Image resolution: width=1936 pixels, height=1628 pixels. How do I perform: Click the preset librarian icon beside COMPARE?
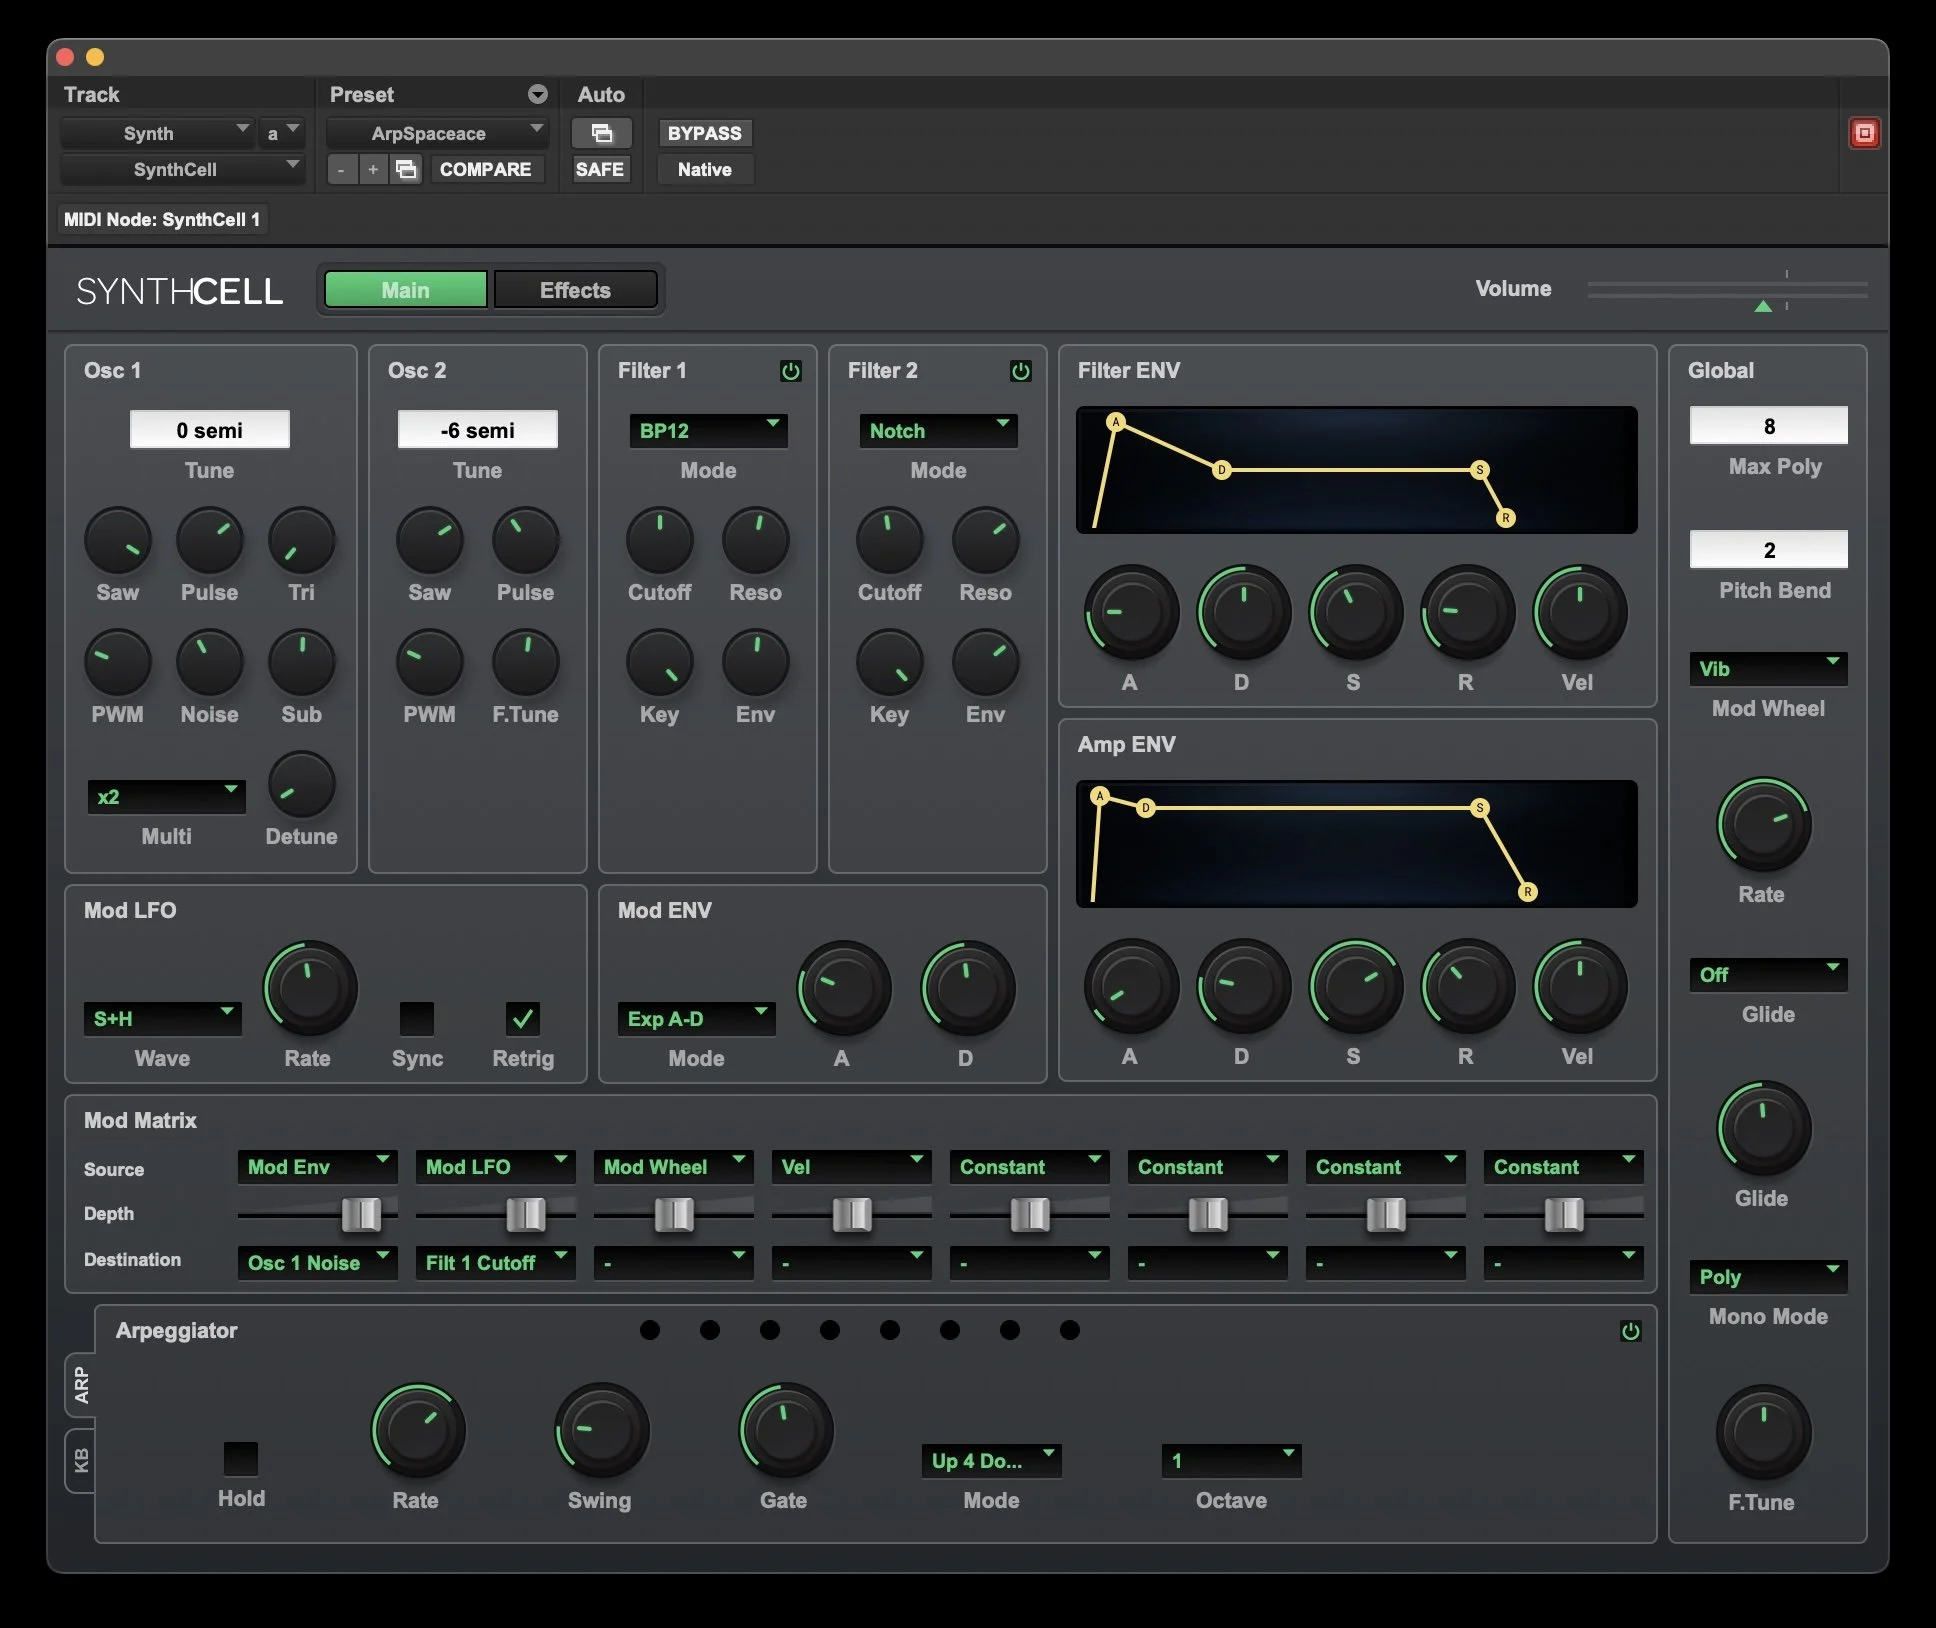click(406, 169)
